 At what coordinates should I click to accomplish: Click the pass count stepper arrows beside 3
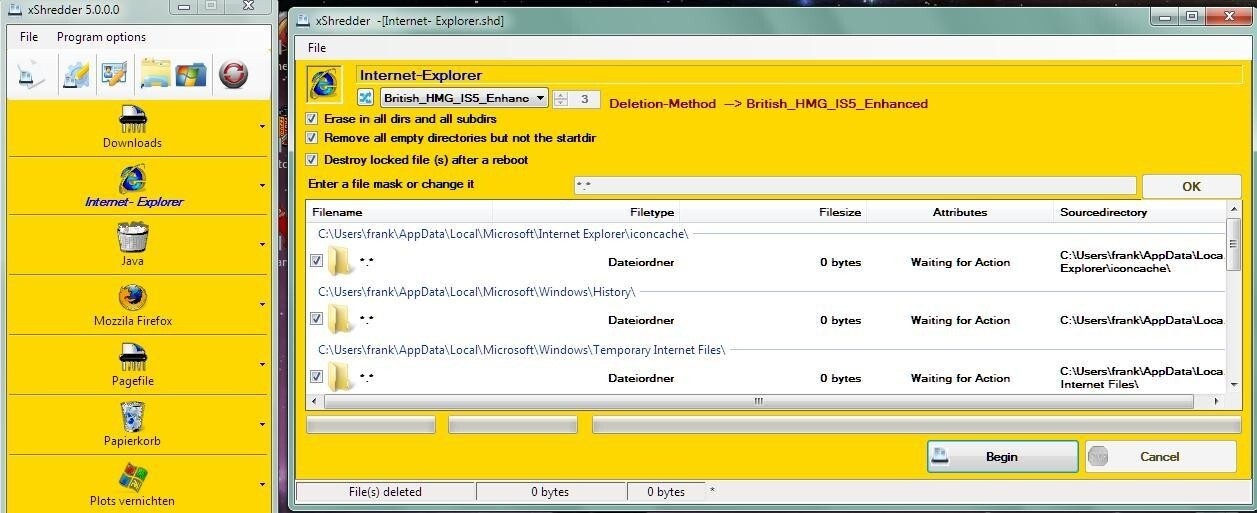click(560, 99)
